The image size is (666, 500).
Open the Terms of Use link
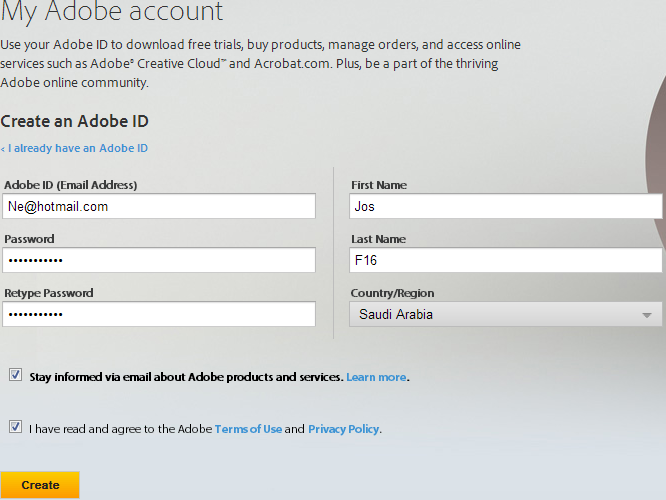coord(248,429)
